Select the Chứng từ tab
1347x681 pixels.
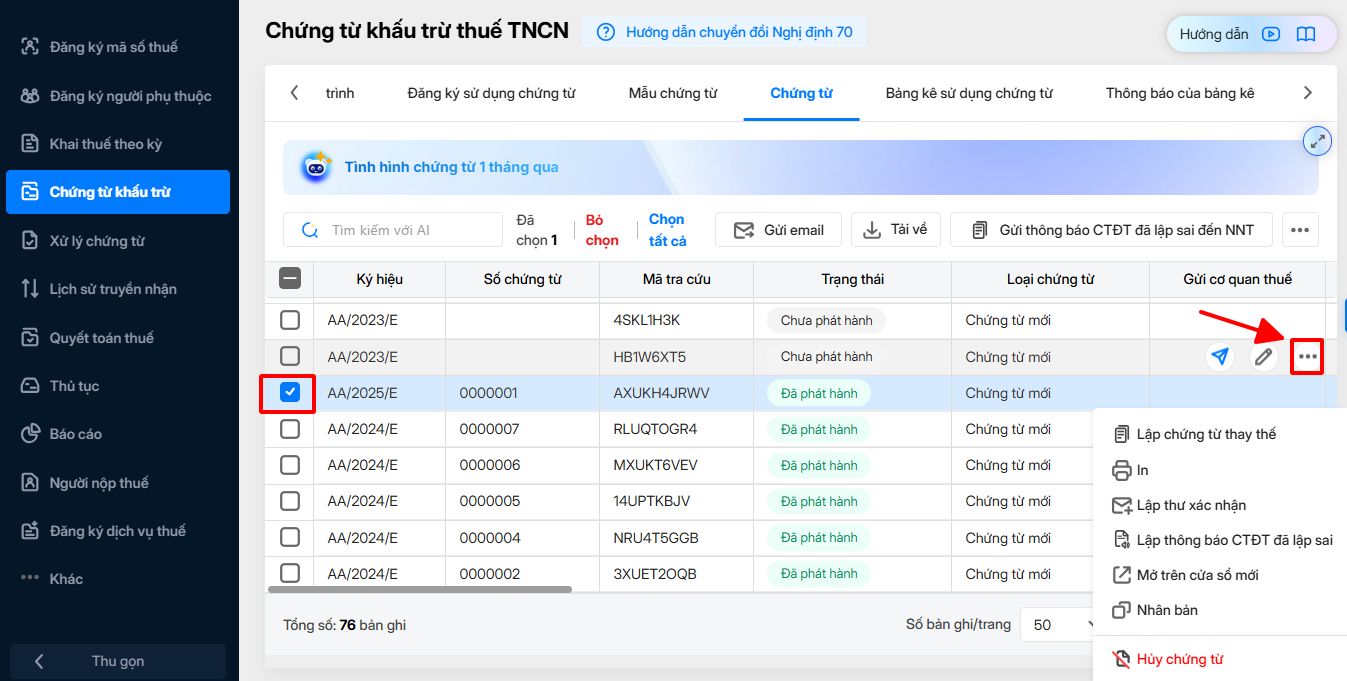click(801, 93)
